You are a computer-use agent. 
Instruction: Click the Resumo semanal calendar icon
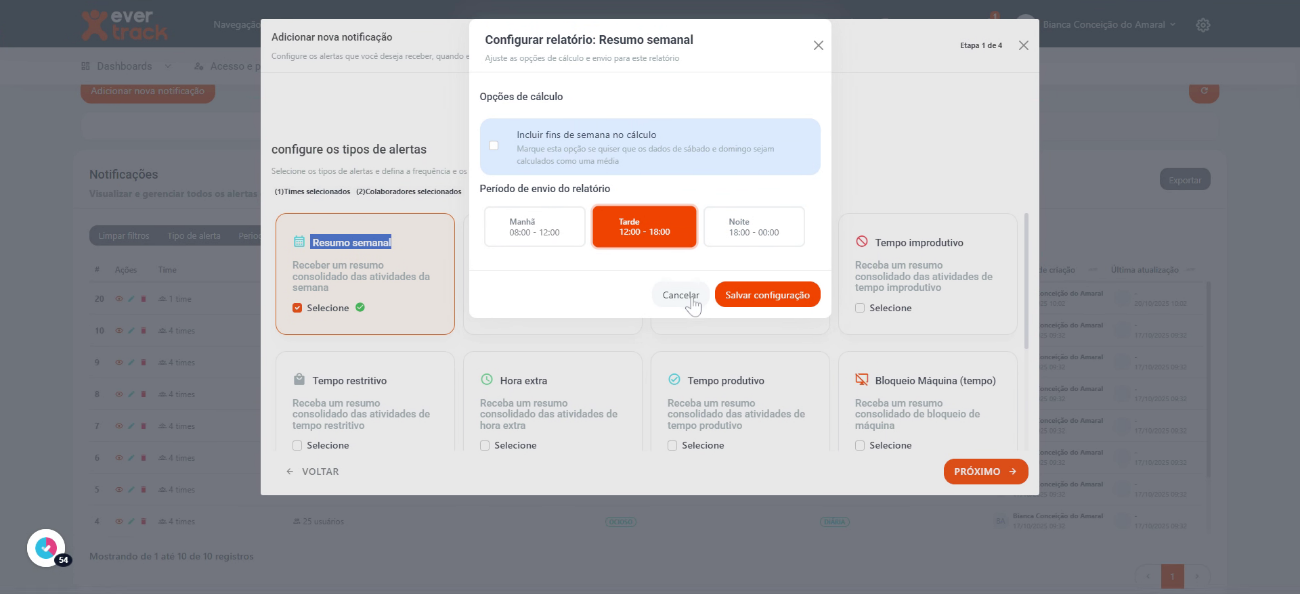pyautogui.click(x=298, y=242)
